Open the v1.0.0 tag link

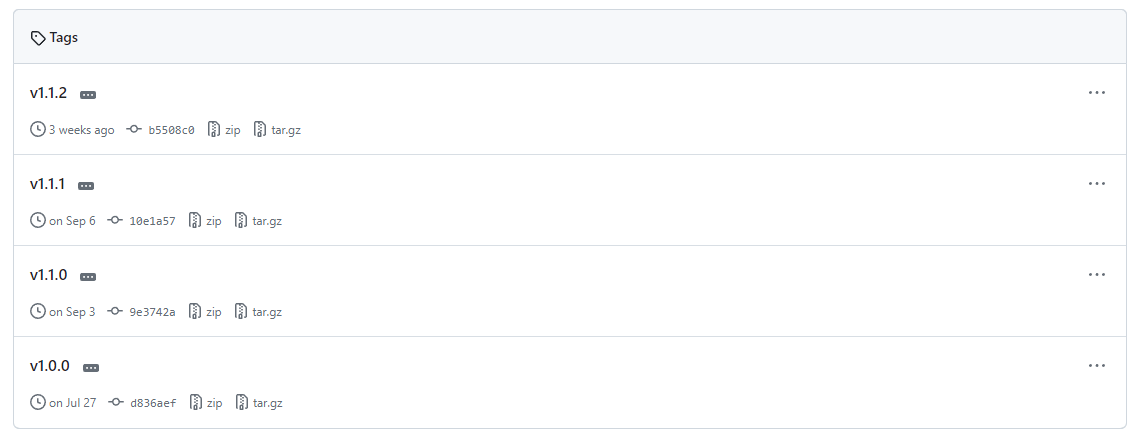pos(49,366)
